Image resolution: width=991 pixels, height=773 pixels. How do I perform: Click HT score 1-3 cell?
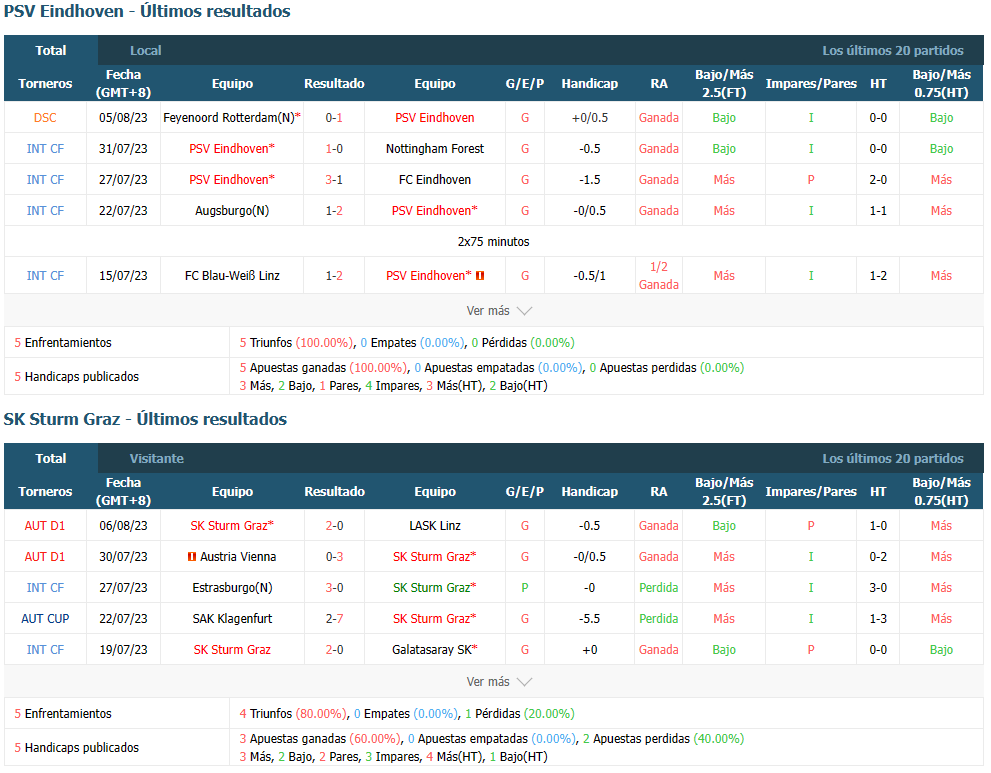(x=878, y=619)
